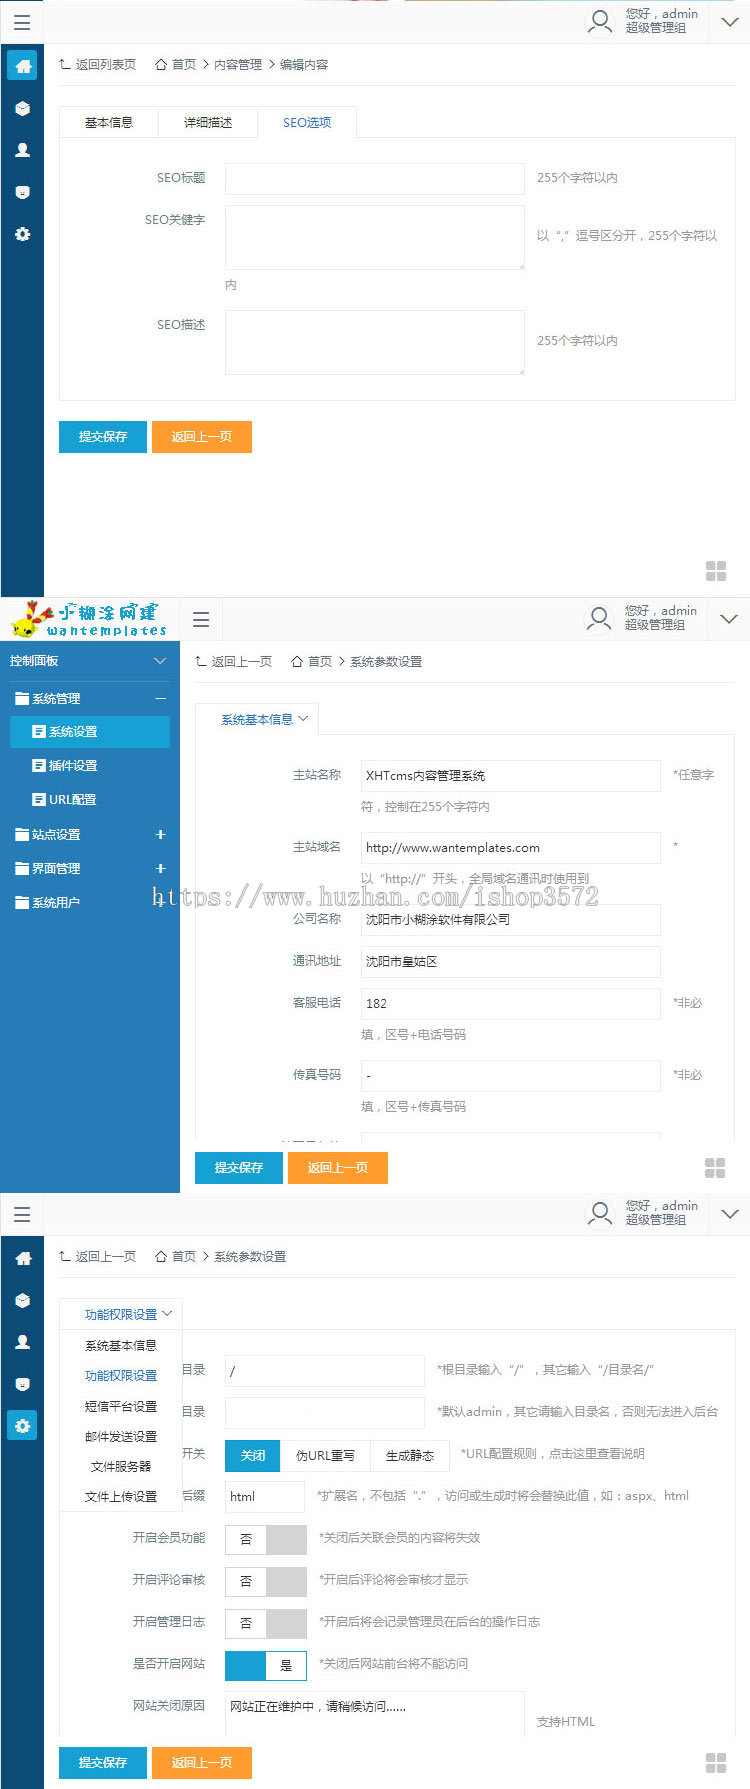Choose 短信平台设置 from the dropdown menu

coord(121,1406)
